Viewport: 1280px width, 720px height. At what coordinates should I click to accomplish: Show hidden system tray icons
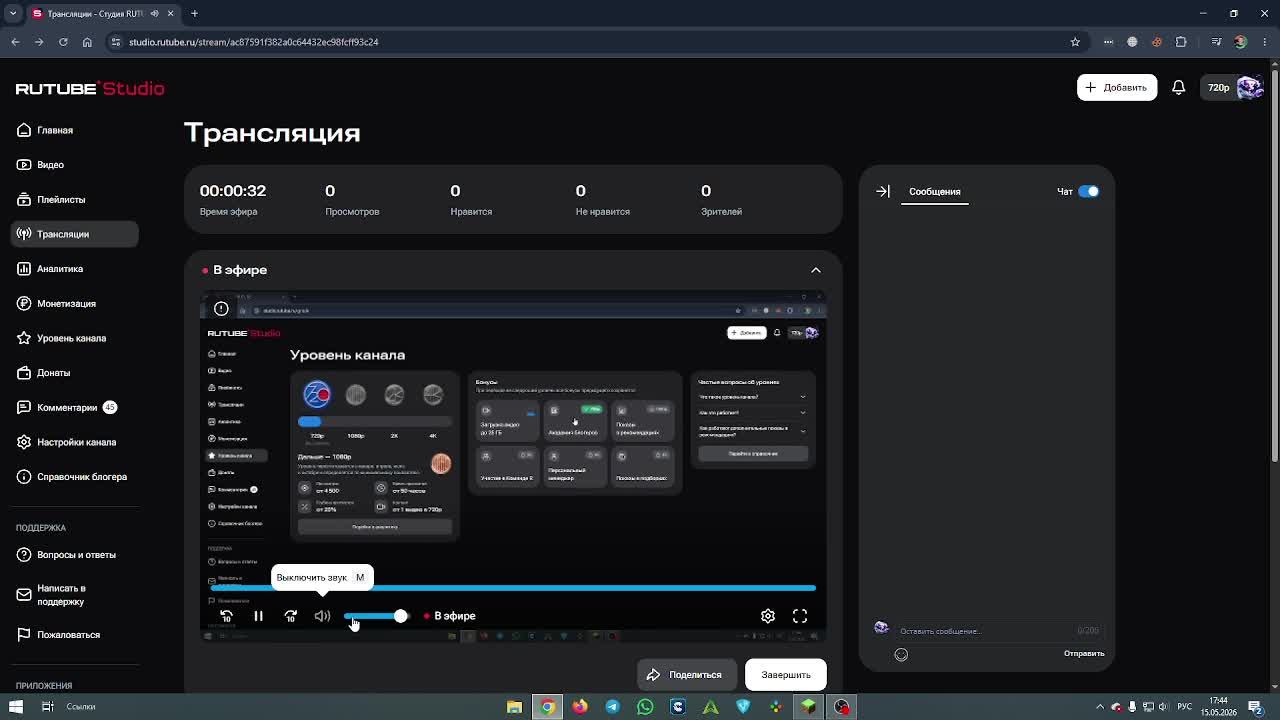coord(1100,707)
